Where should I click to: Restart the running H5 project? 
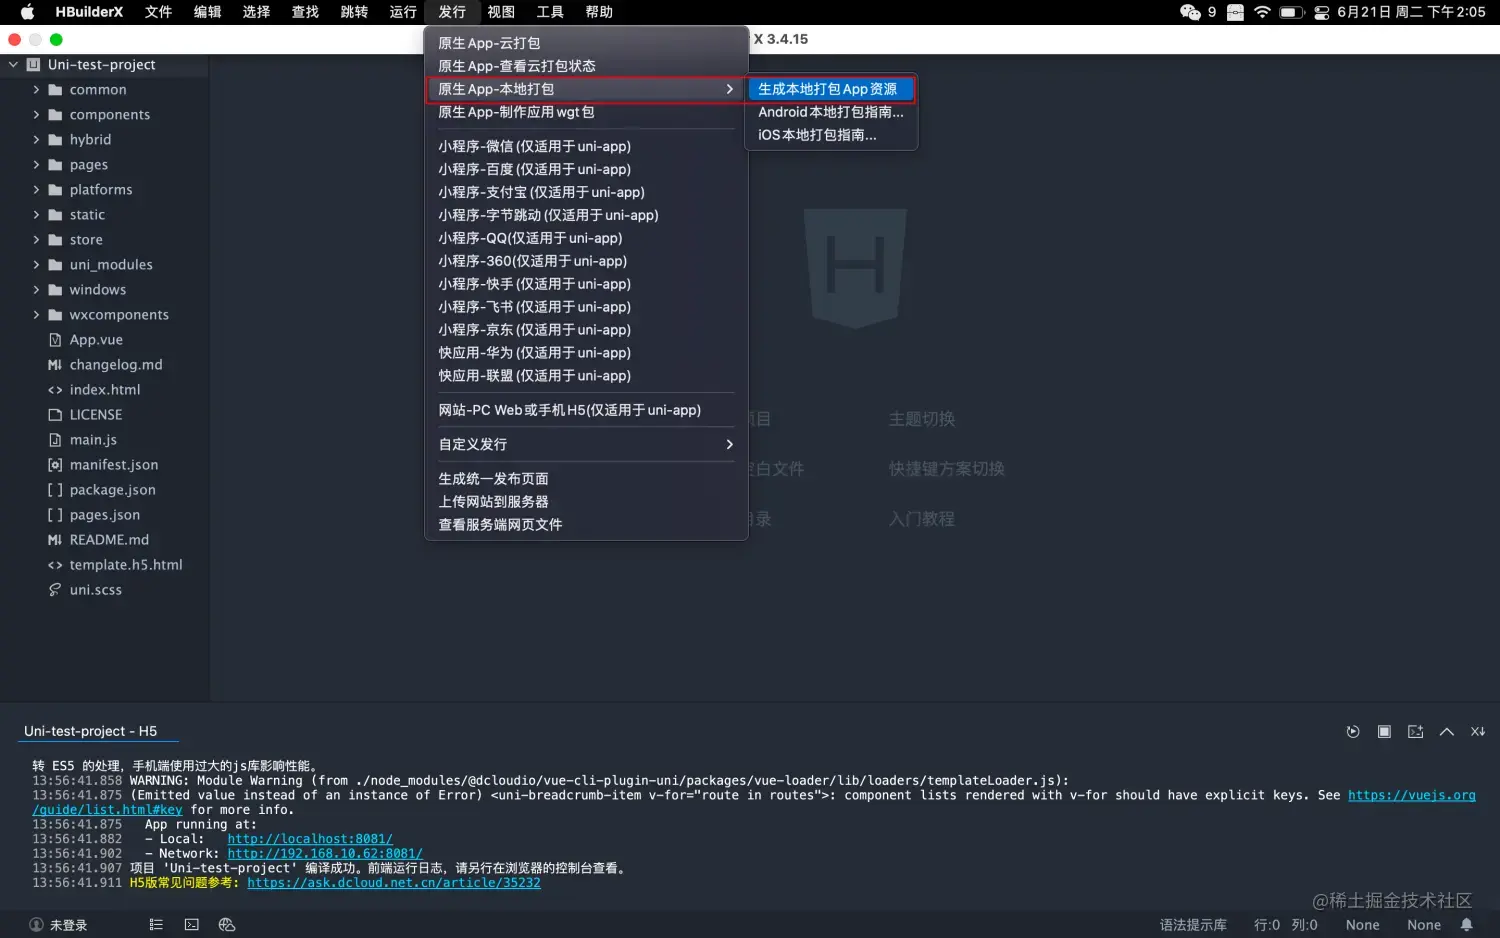pyautogui.click(x=1353, y=731)
